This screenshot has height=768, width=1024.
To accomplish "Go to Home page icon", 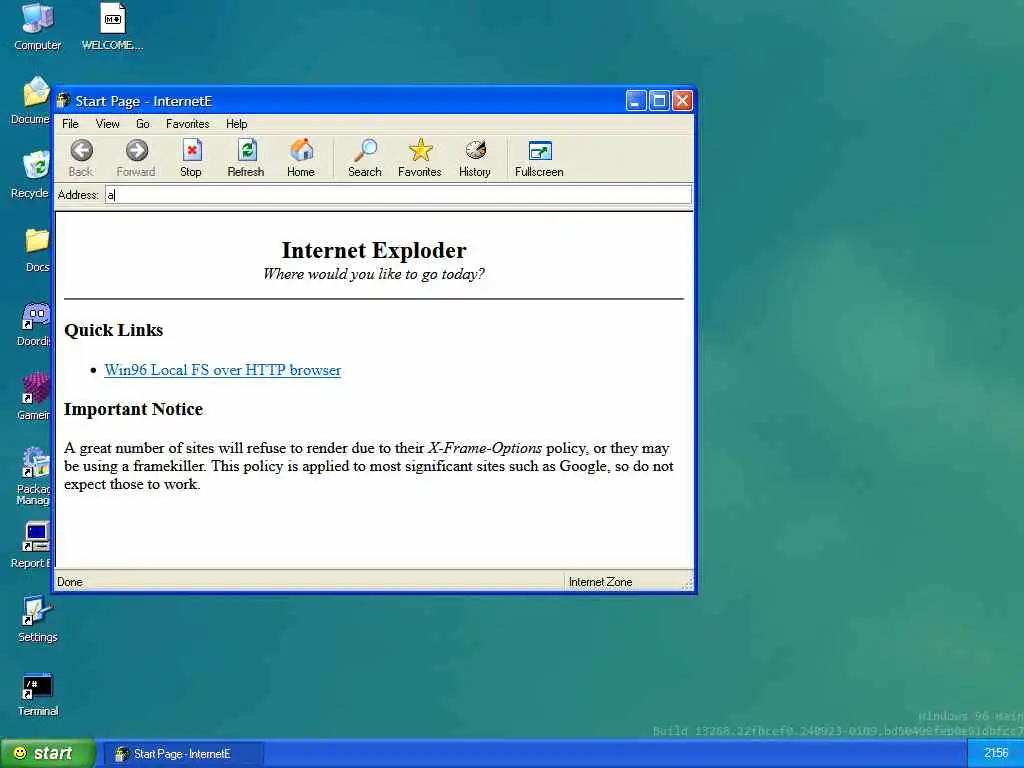I will pyautogui.click(x=301, y=151).
